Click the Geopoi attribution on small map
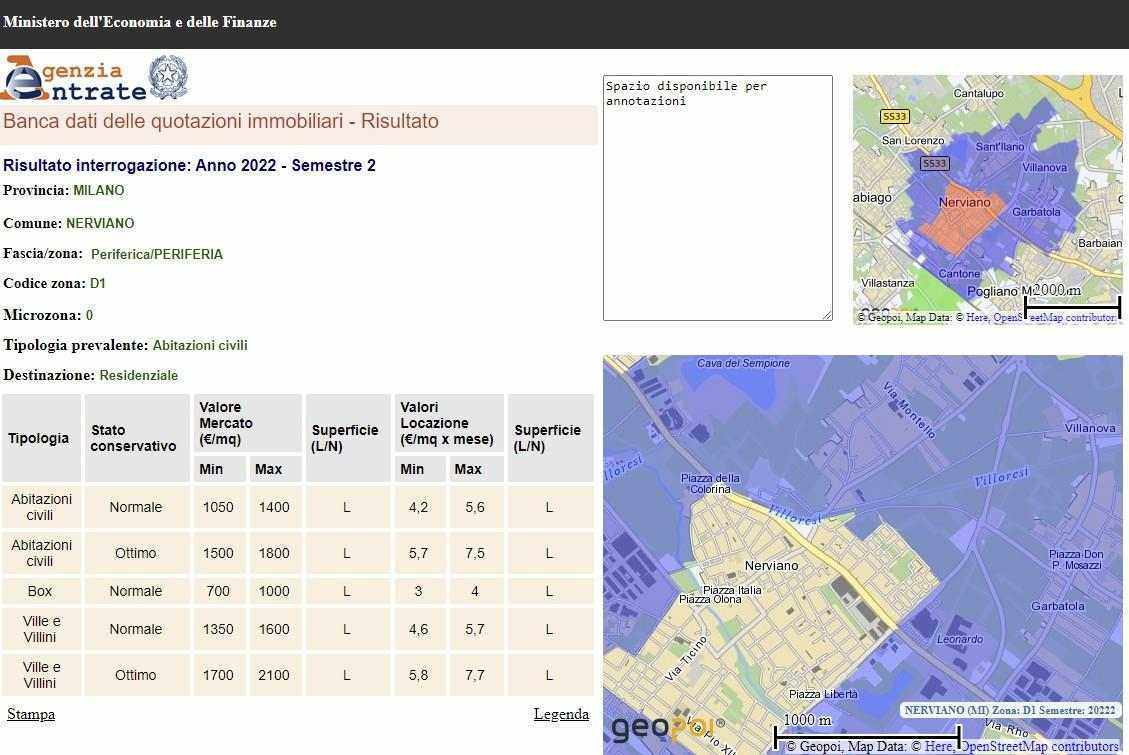The height and width of the screenshot is (755, 1129). pos(879,318)
